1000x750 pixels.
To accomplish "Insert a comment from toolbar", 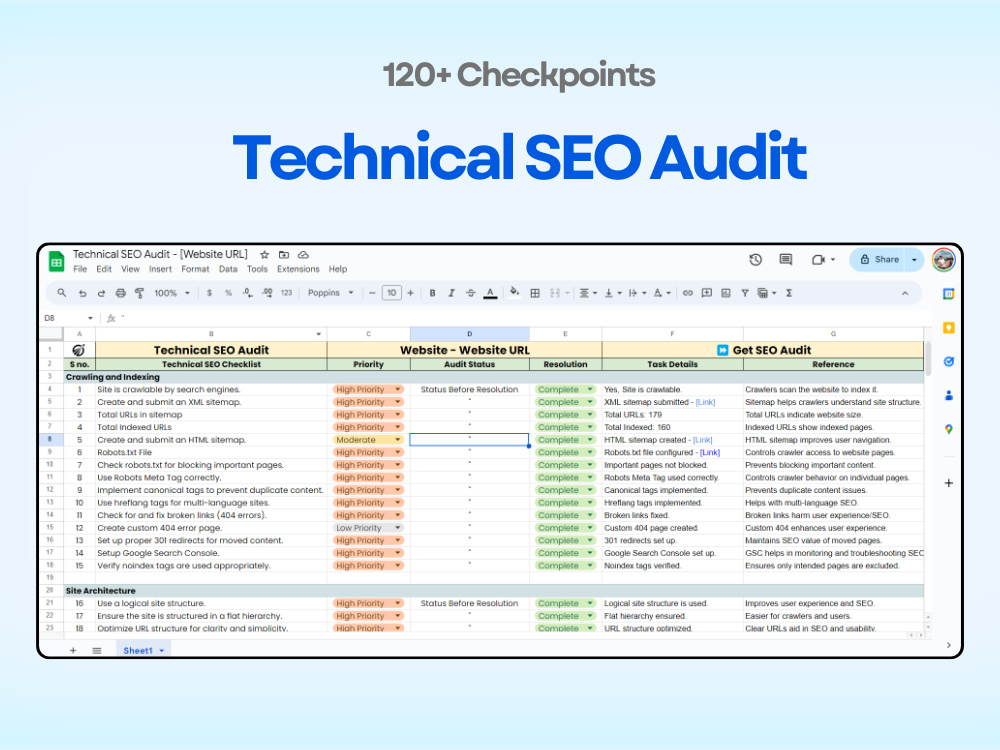I will [707, 293].
